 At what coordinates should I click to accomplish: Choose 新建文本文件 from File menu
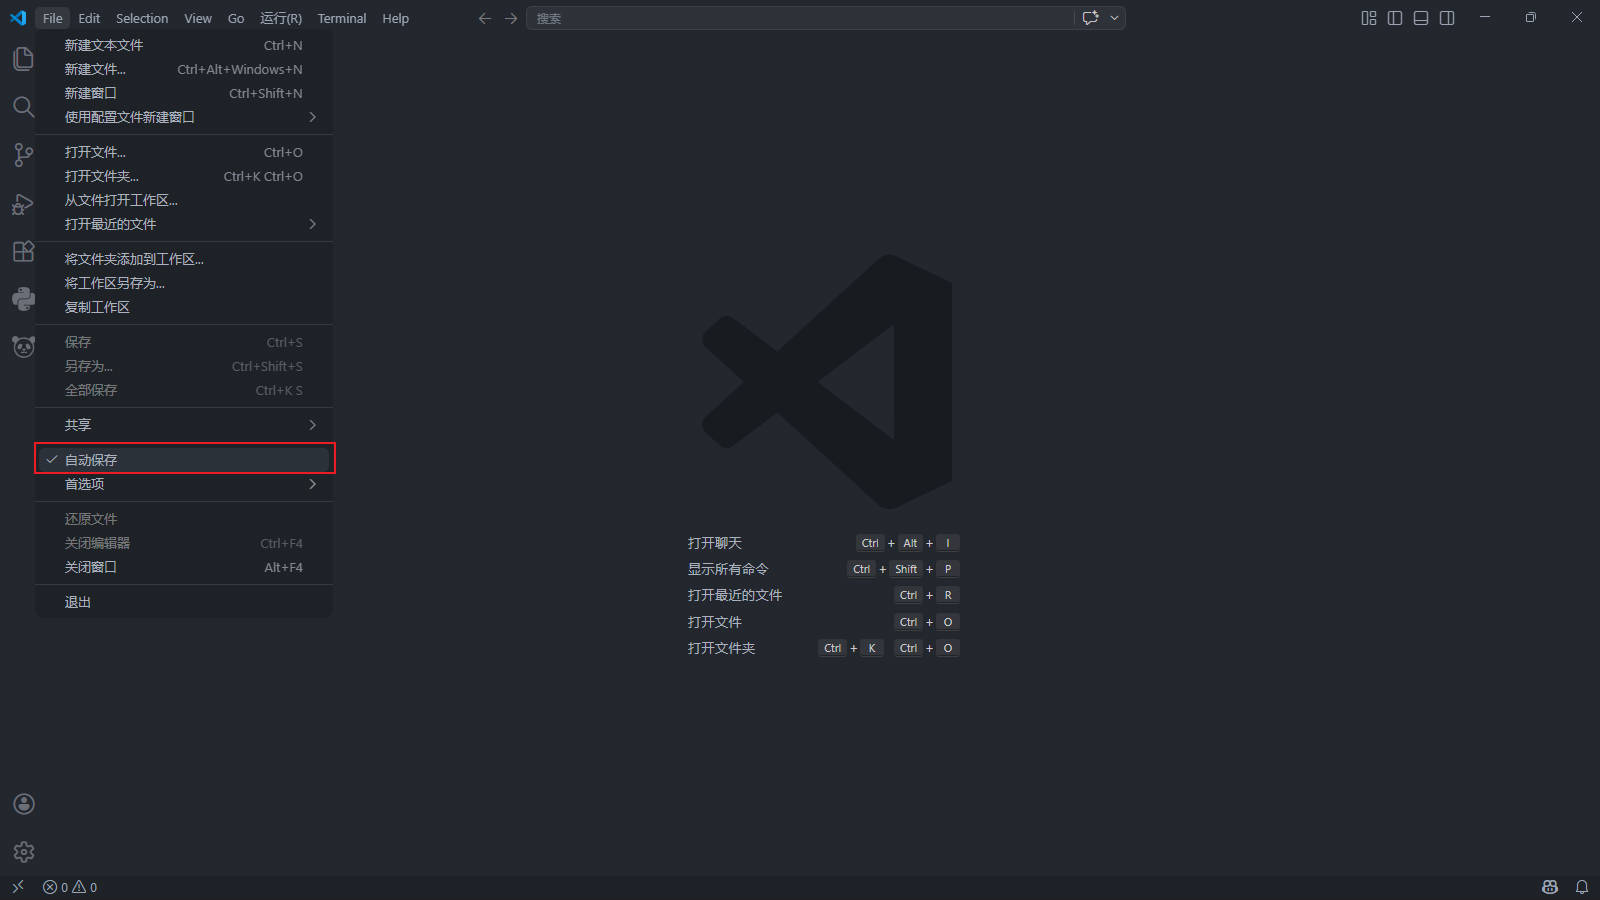[184, 45]
